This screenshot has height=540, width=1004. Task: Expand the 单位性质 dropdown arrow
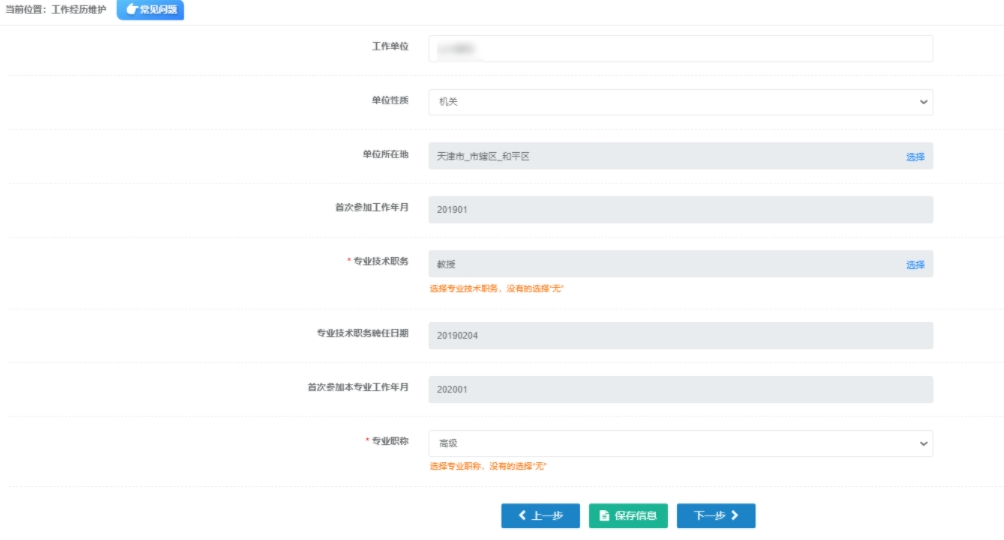pyautogui.click(x=922, y=102)
